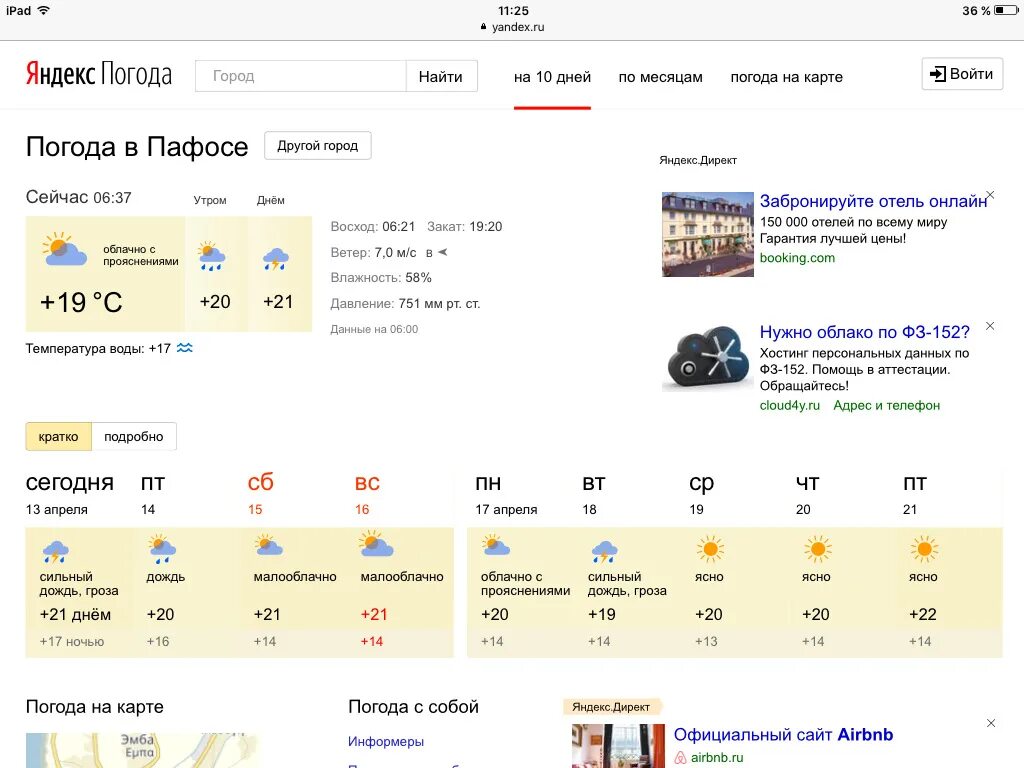
Task: Click the вс Sunday heading
Action: tap(367, 483)
